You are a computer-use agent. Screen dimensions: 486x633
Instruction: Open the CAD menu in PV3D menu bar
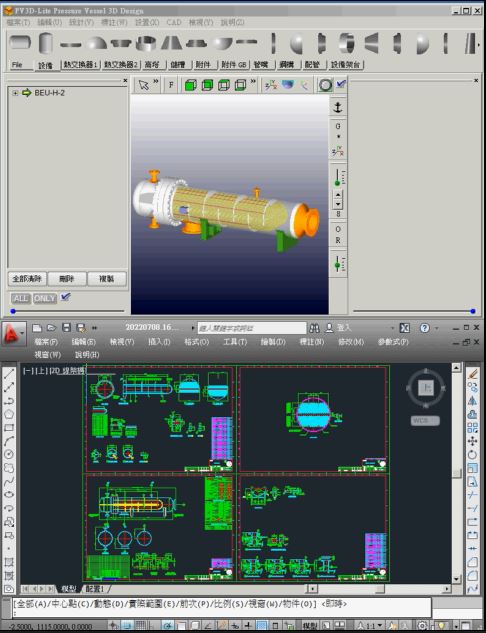click(x=174, y=23)
